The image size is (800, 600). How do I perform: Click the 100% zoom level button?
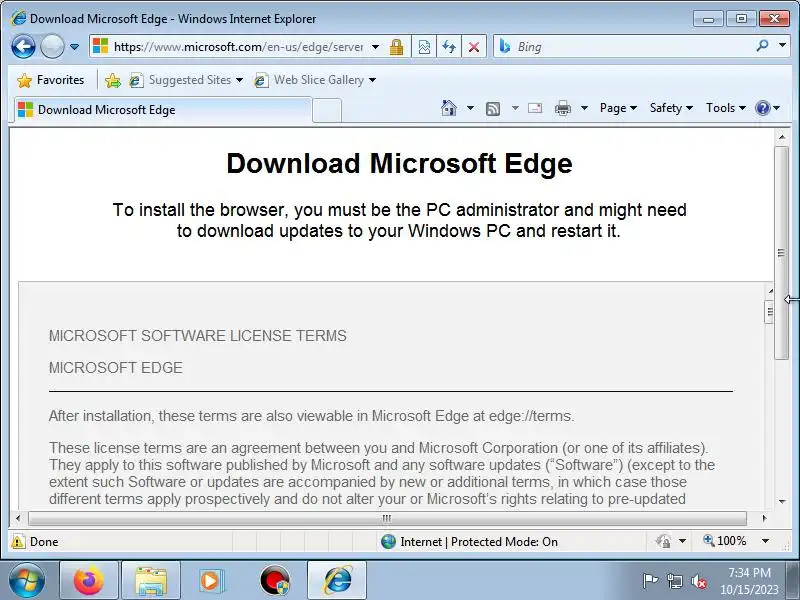click(x=724, y=541)
